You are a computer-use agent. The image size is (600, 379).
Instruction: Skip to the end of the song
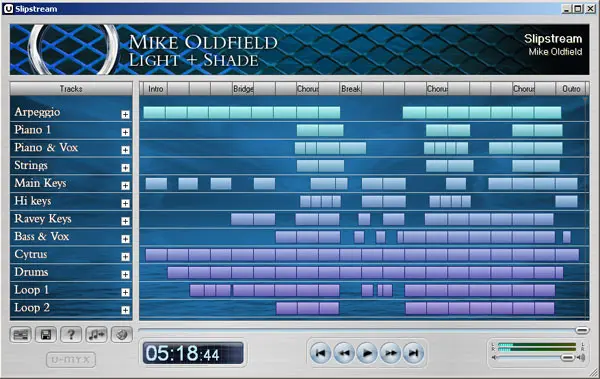[413, 353]
